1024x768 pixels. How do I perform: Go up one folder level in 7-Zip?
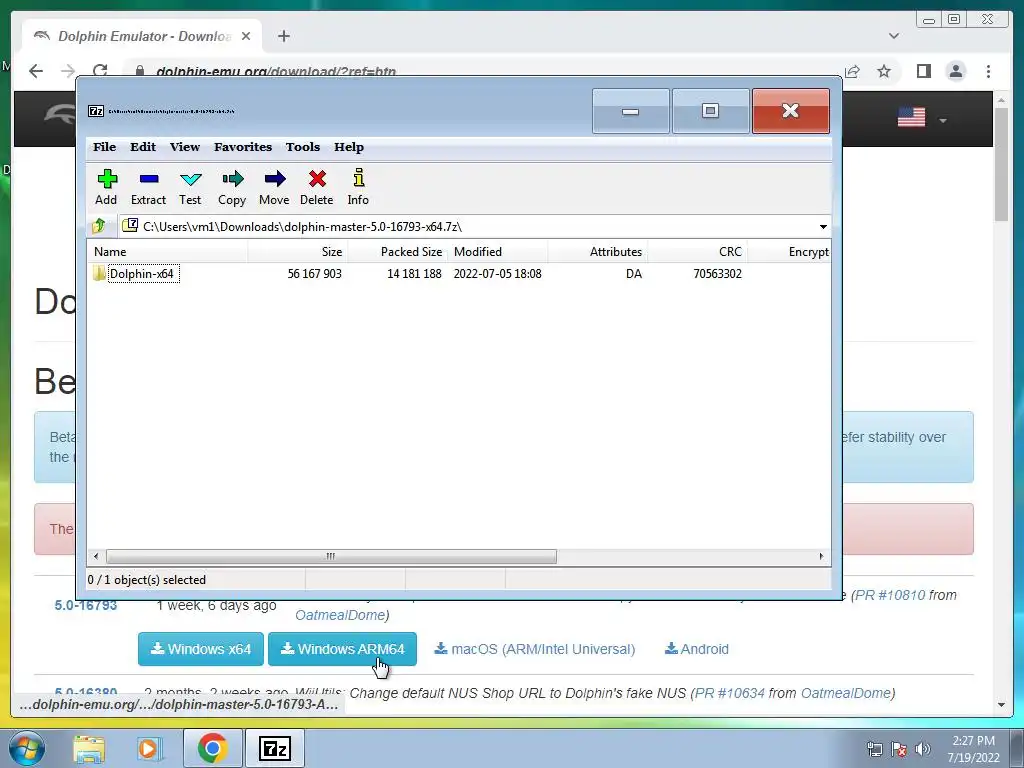pyautogui.click(x=99, y=226)
